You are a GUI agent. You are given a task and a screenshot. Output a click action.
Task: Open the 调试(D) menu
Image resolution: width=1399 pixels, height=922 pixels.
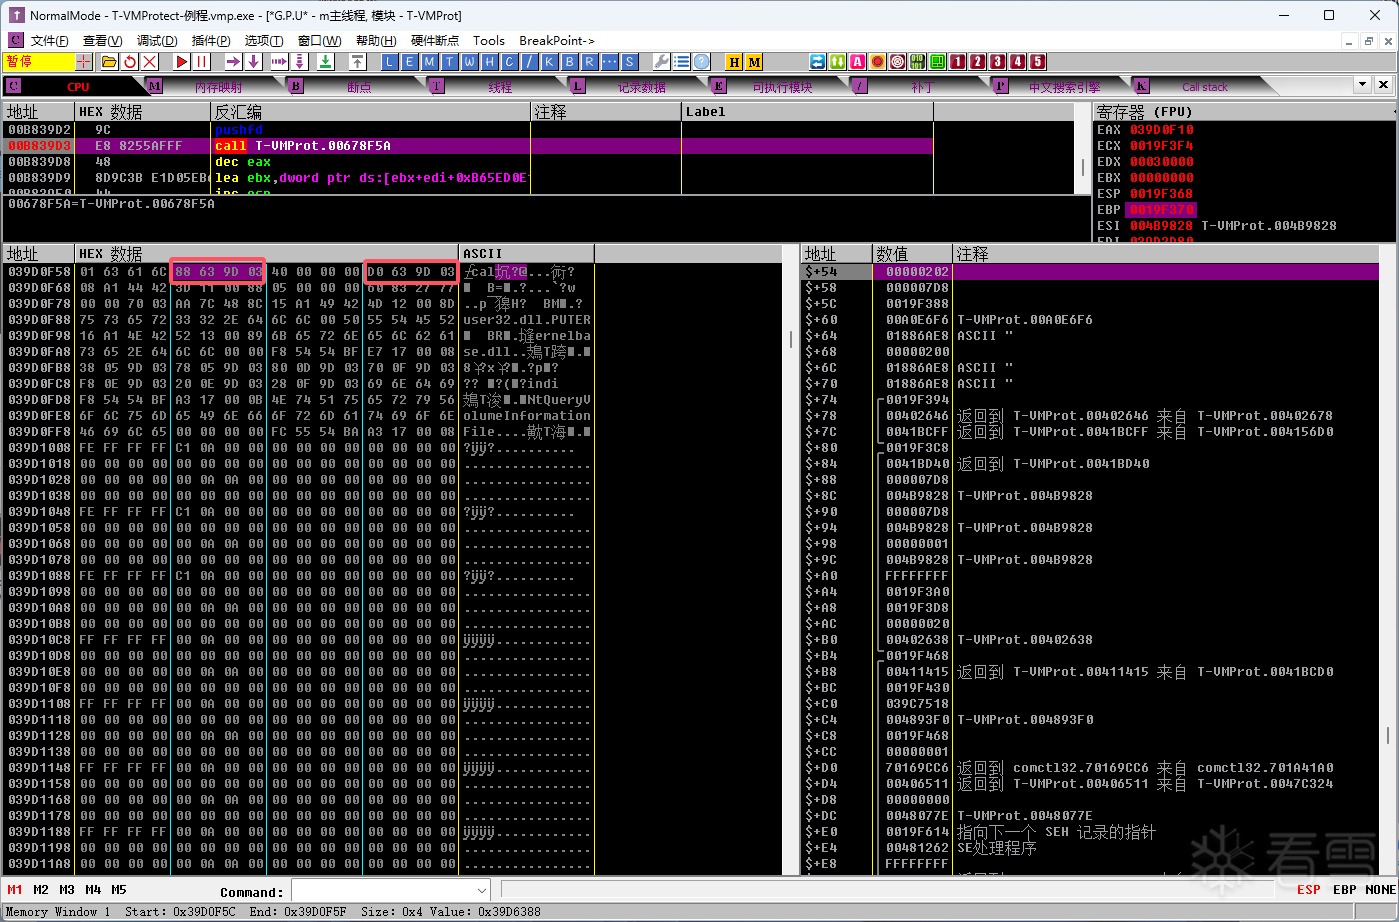coord(157,41)
